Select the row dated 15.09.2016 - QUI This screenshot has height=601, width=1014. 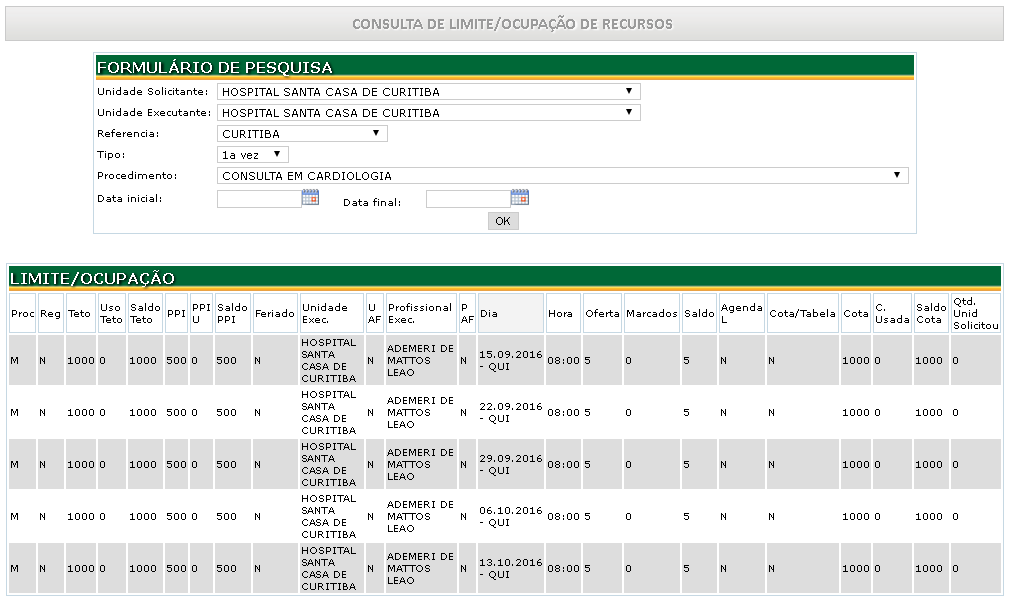coord(509,360)
